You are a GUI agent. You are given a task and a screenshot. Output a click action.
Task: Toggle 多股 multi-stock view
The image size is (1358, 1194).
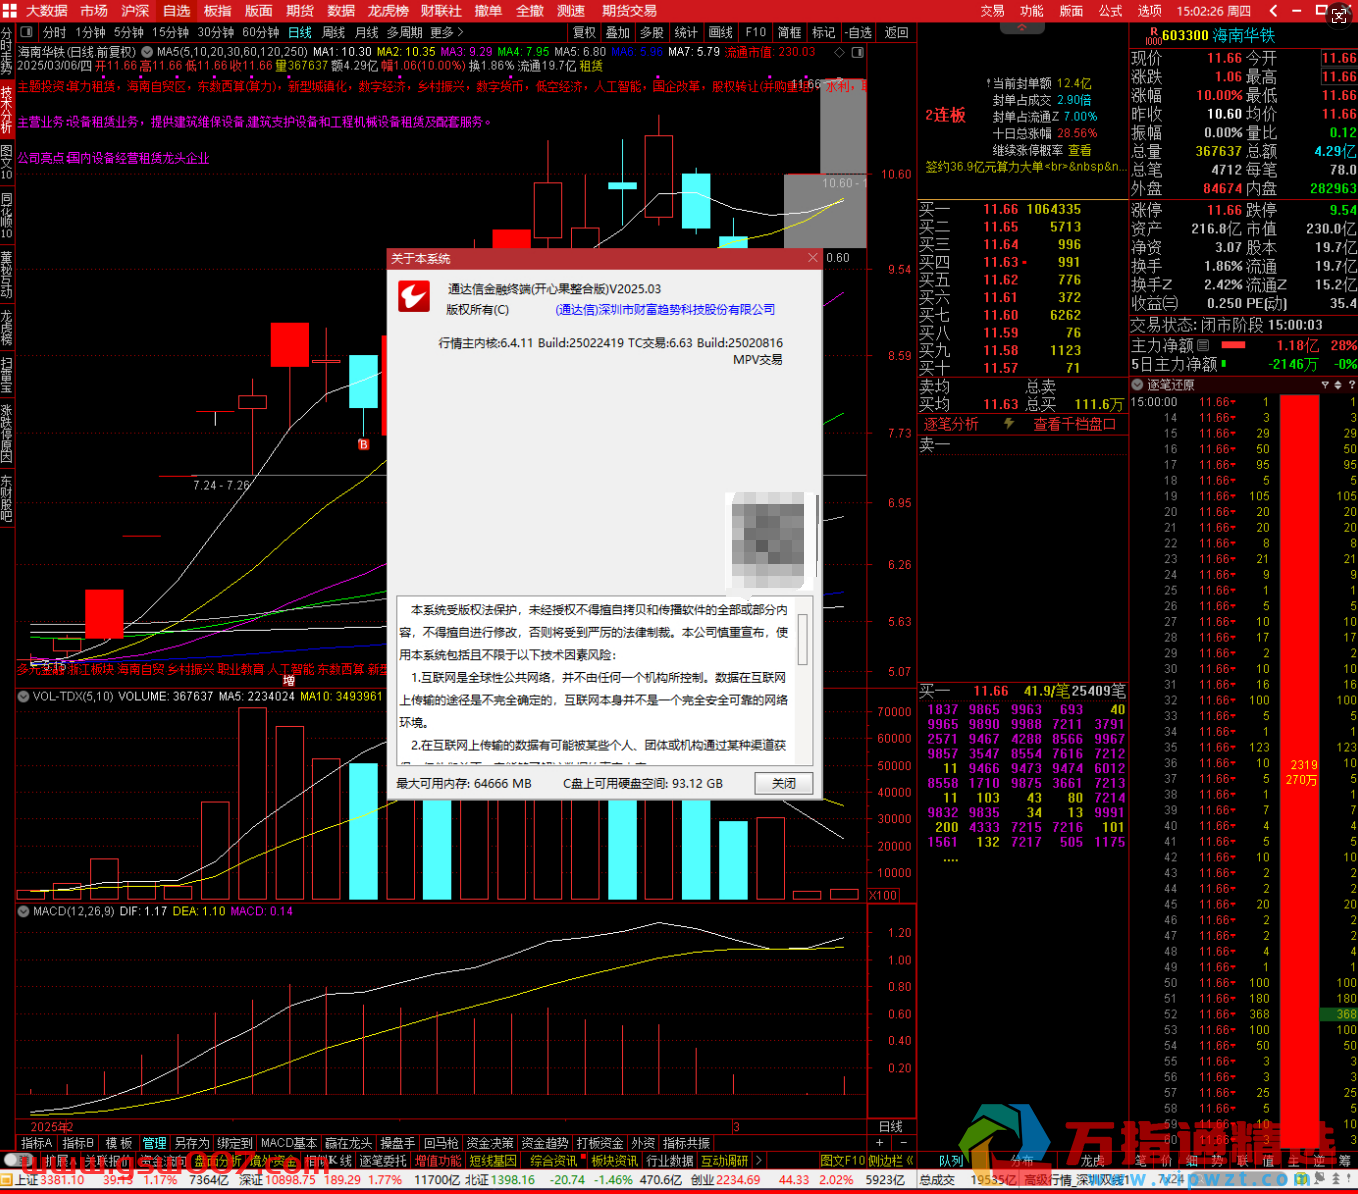pos(652,33)
